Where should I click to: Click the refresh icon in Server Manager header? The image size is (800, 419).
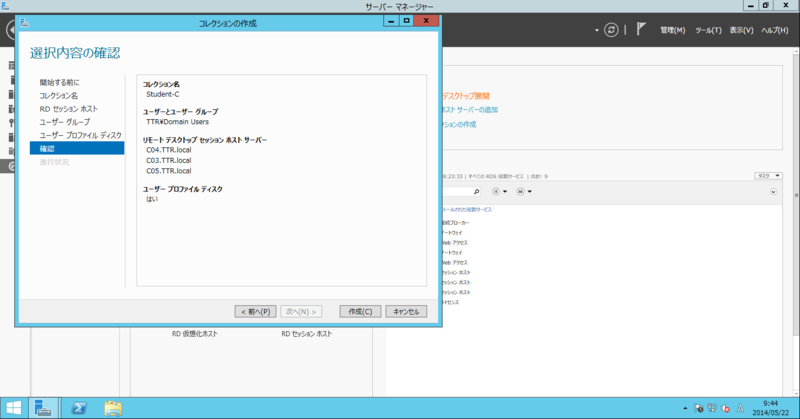611,30
